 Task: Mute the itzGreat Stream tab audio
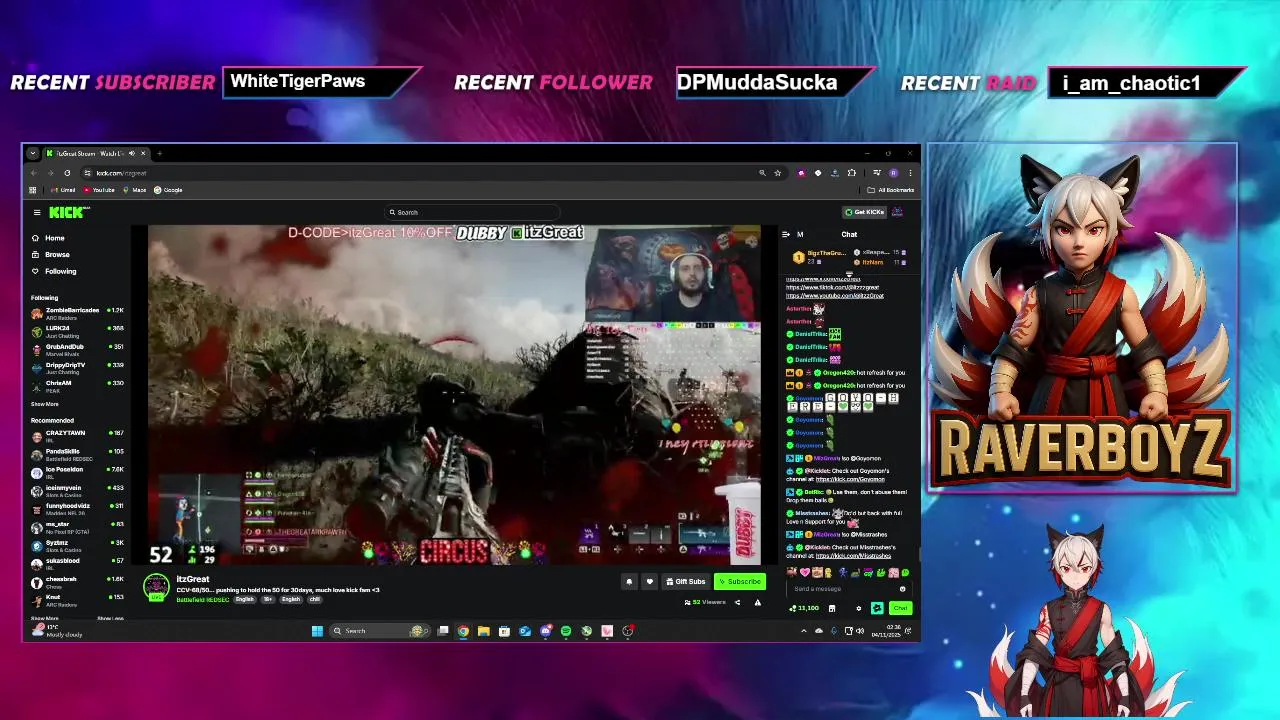pos(131,154)
